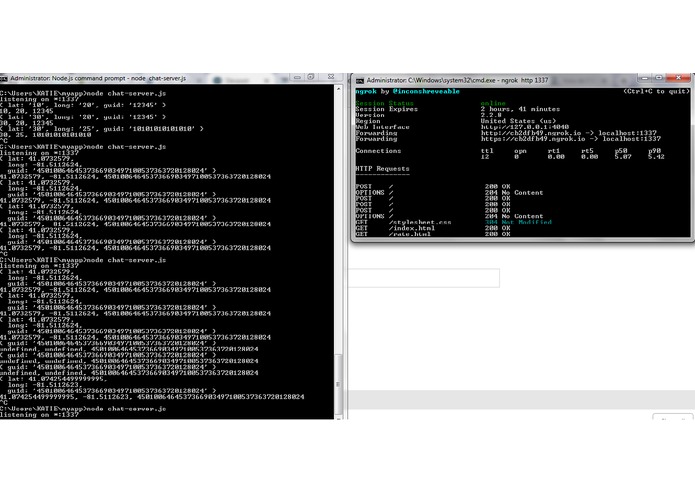Click the http://cb2dfb49.ngrok.io forwarding URL
The height and width of the screenshot is (494, 695).
(531, 133)
